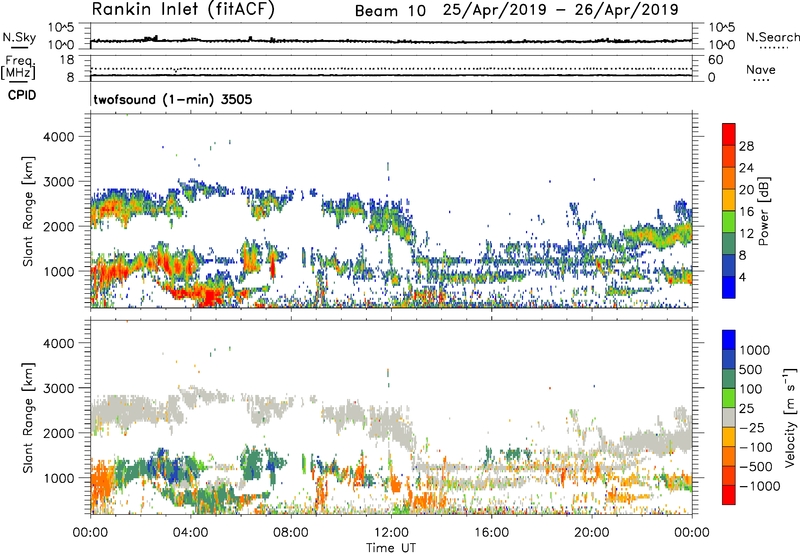Click the "N.Sky" legend label
Image resolution: width=800 pixels, height=554 pixels.
19,37
